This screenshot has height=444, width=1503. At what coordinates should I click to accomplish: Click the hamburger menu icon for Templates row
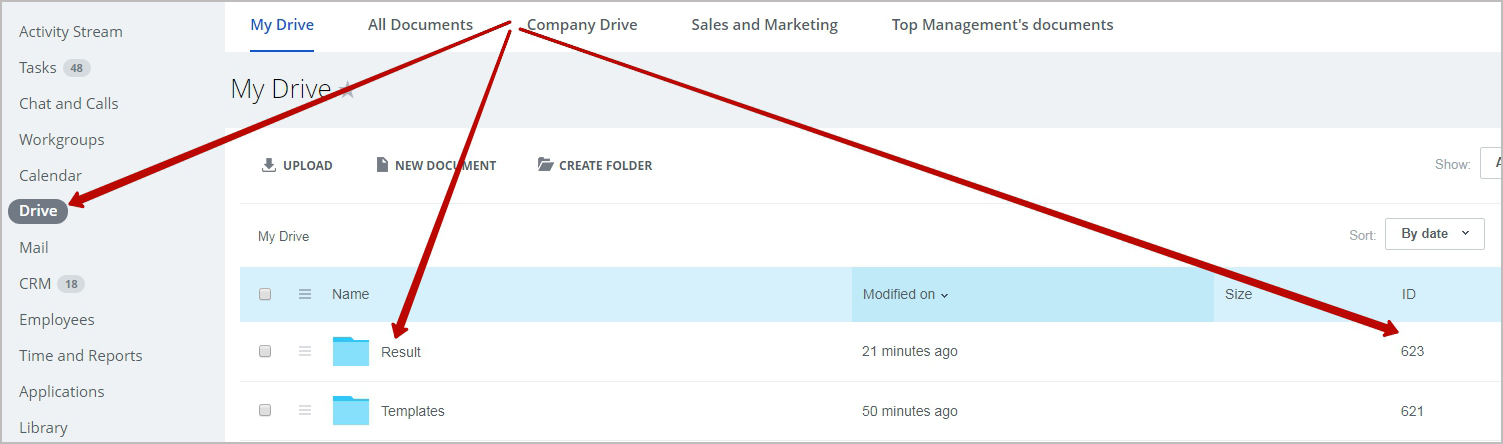click(x=305, y=411)
